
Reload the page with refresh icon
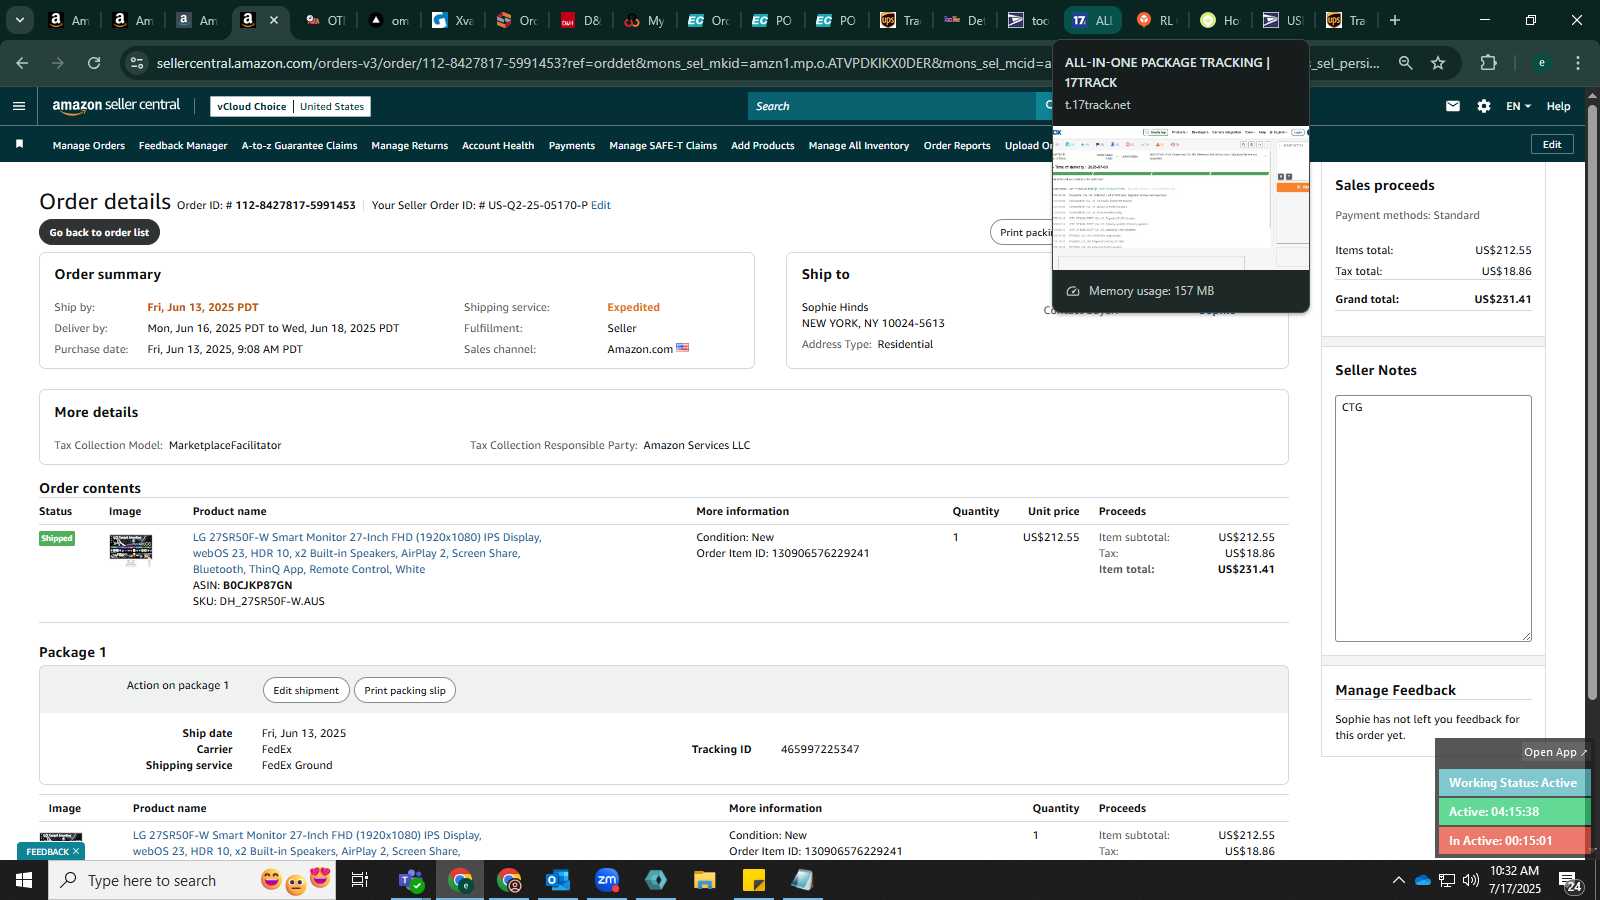point(94,63)
